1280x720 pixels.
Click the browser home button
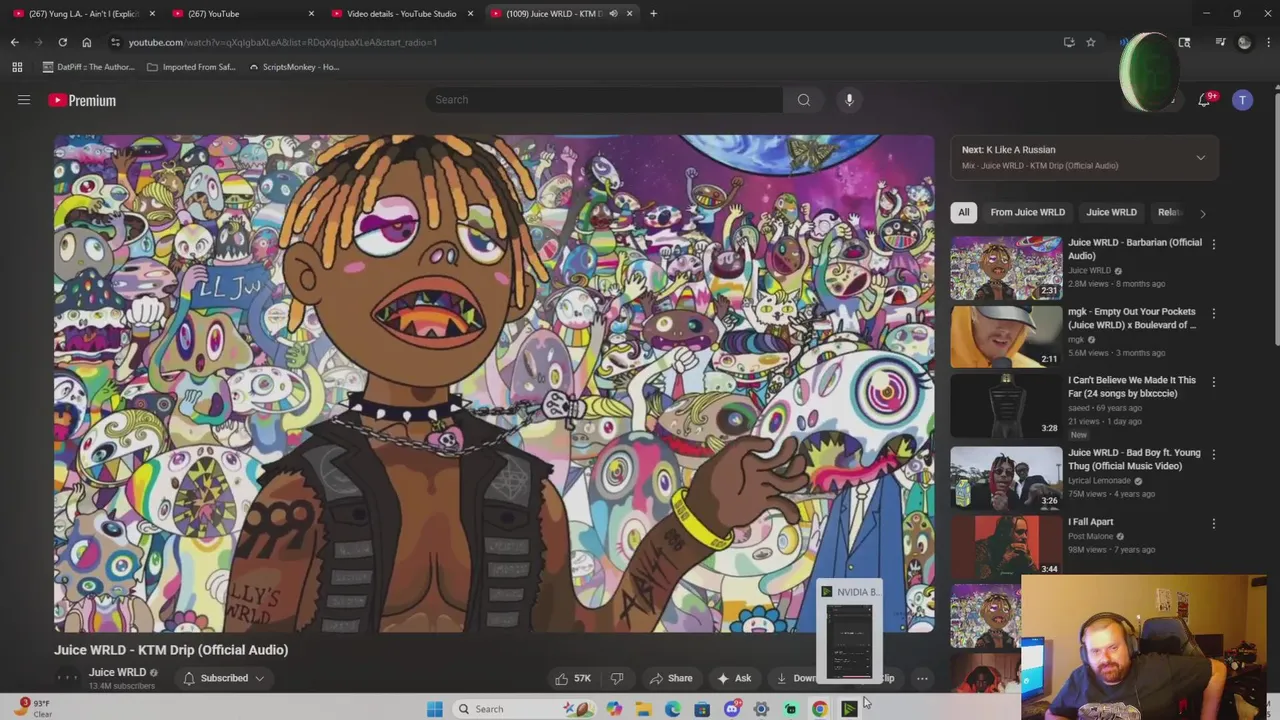point(86,42)
